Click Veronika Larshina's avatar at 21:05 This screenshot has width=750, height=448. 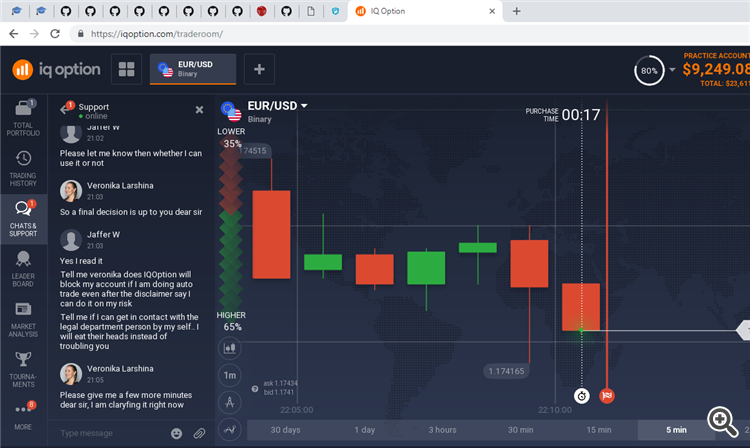click(71, 374)
